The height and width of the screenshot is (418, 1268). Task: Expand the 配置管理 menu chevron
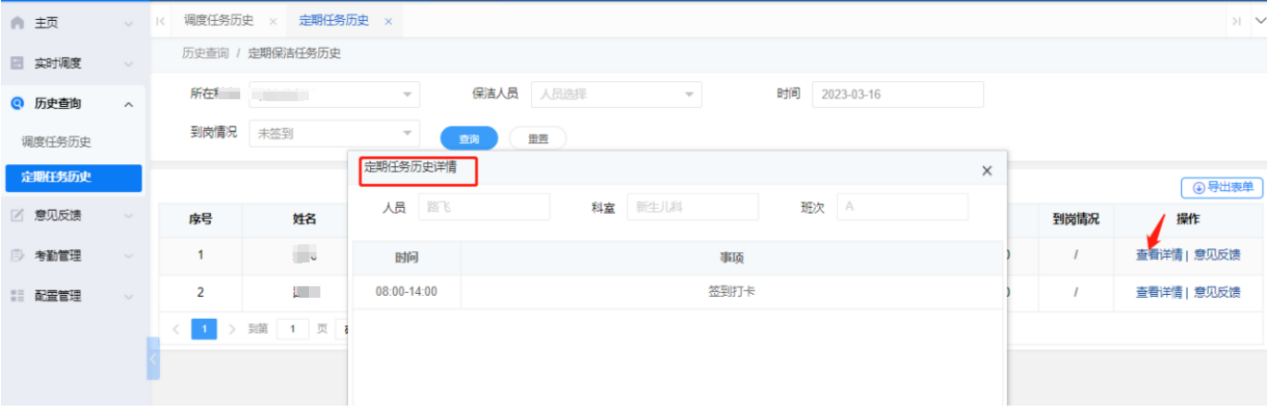(x=128, y=297)
